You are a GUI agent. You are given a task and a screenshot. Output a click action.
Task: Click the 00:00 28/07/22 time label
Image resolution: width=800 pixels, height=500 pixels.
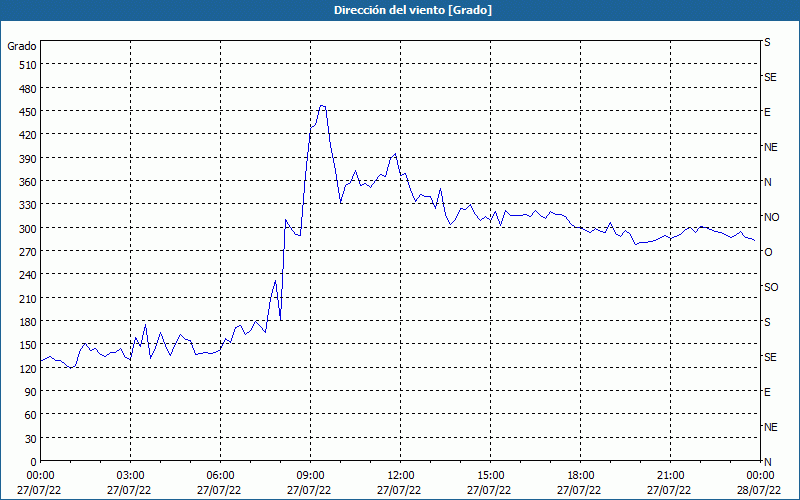760,483
